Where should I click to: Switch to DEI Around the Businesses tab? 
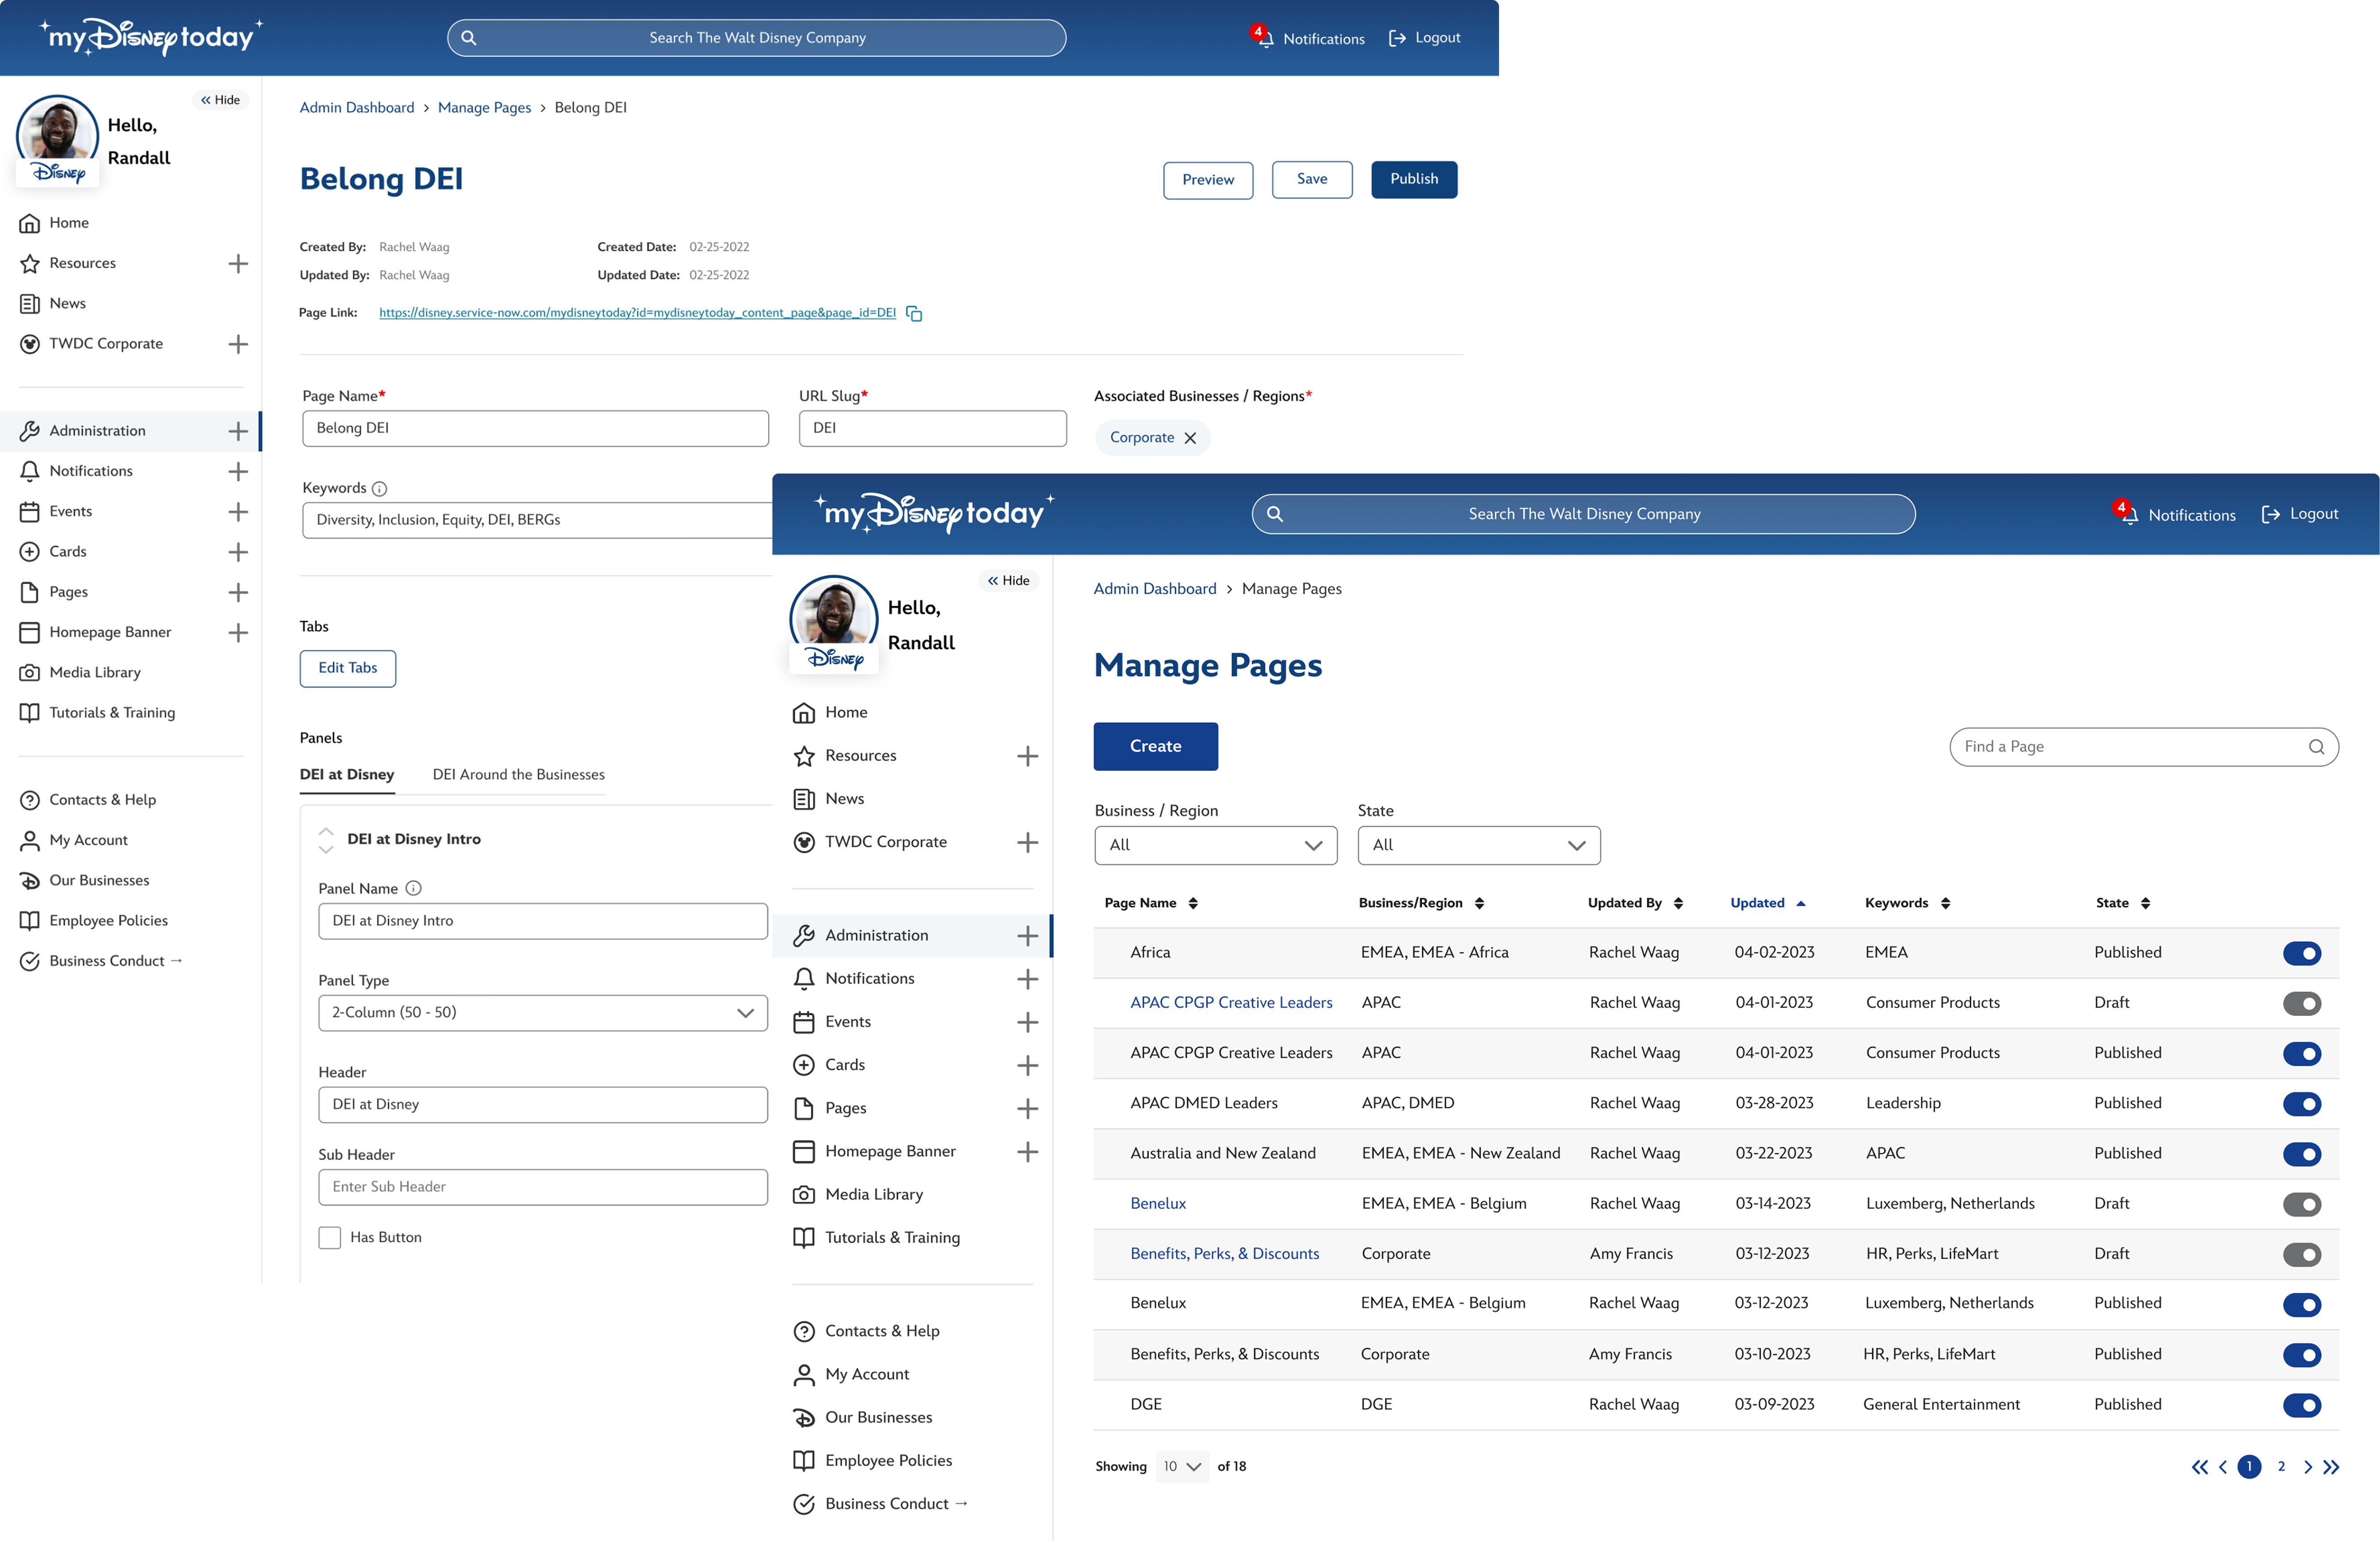pos(518,775)
